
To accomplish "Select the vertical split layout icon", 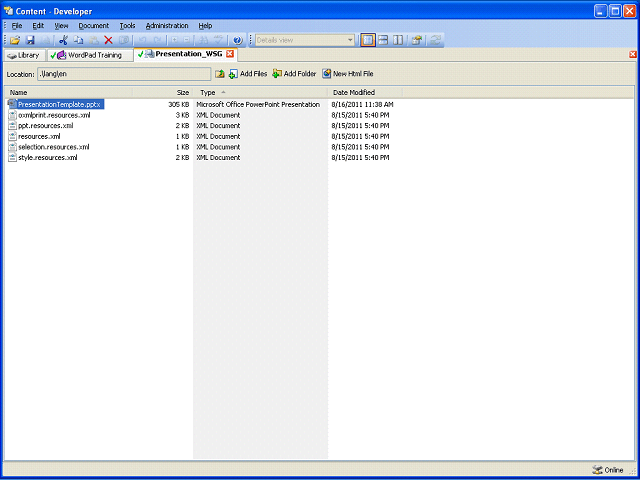I will coord(398,40).
